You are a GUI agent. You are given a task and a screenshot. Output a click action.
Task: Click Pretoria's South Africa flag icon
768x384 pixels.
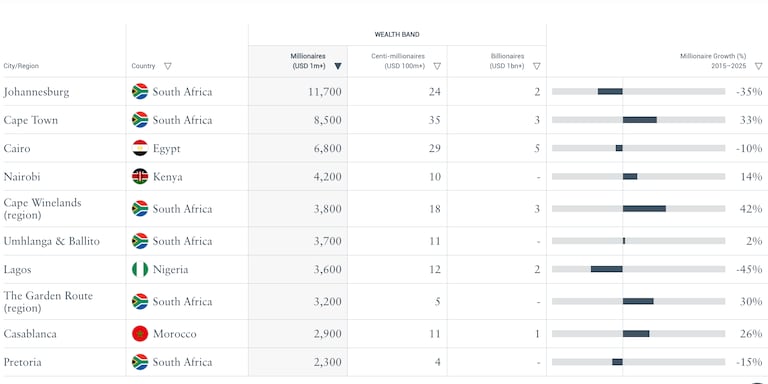(140, 362)
